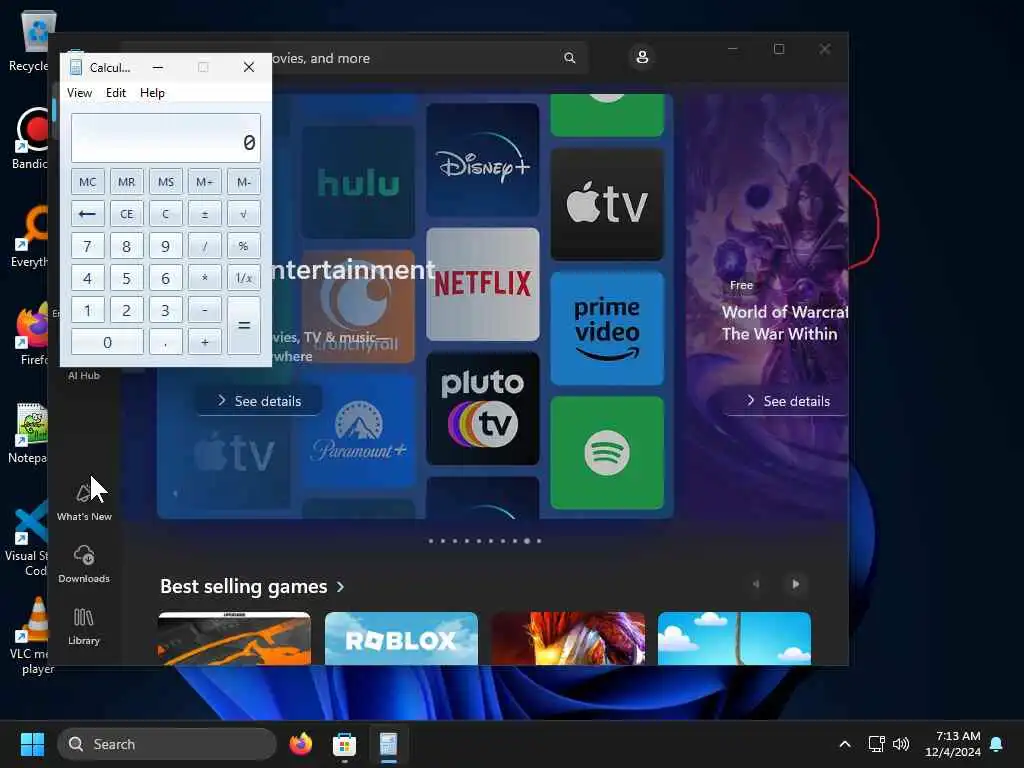Click the taskbar Search box
Screen dimensions: 1024x768
pos(167,744)
